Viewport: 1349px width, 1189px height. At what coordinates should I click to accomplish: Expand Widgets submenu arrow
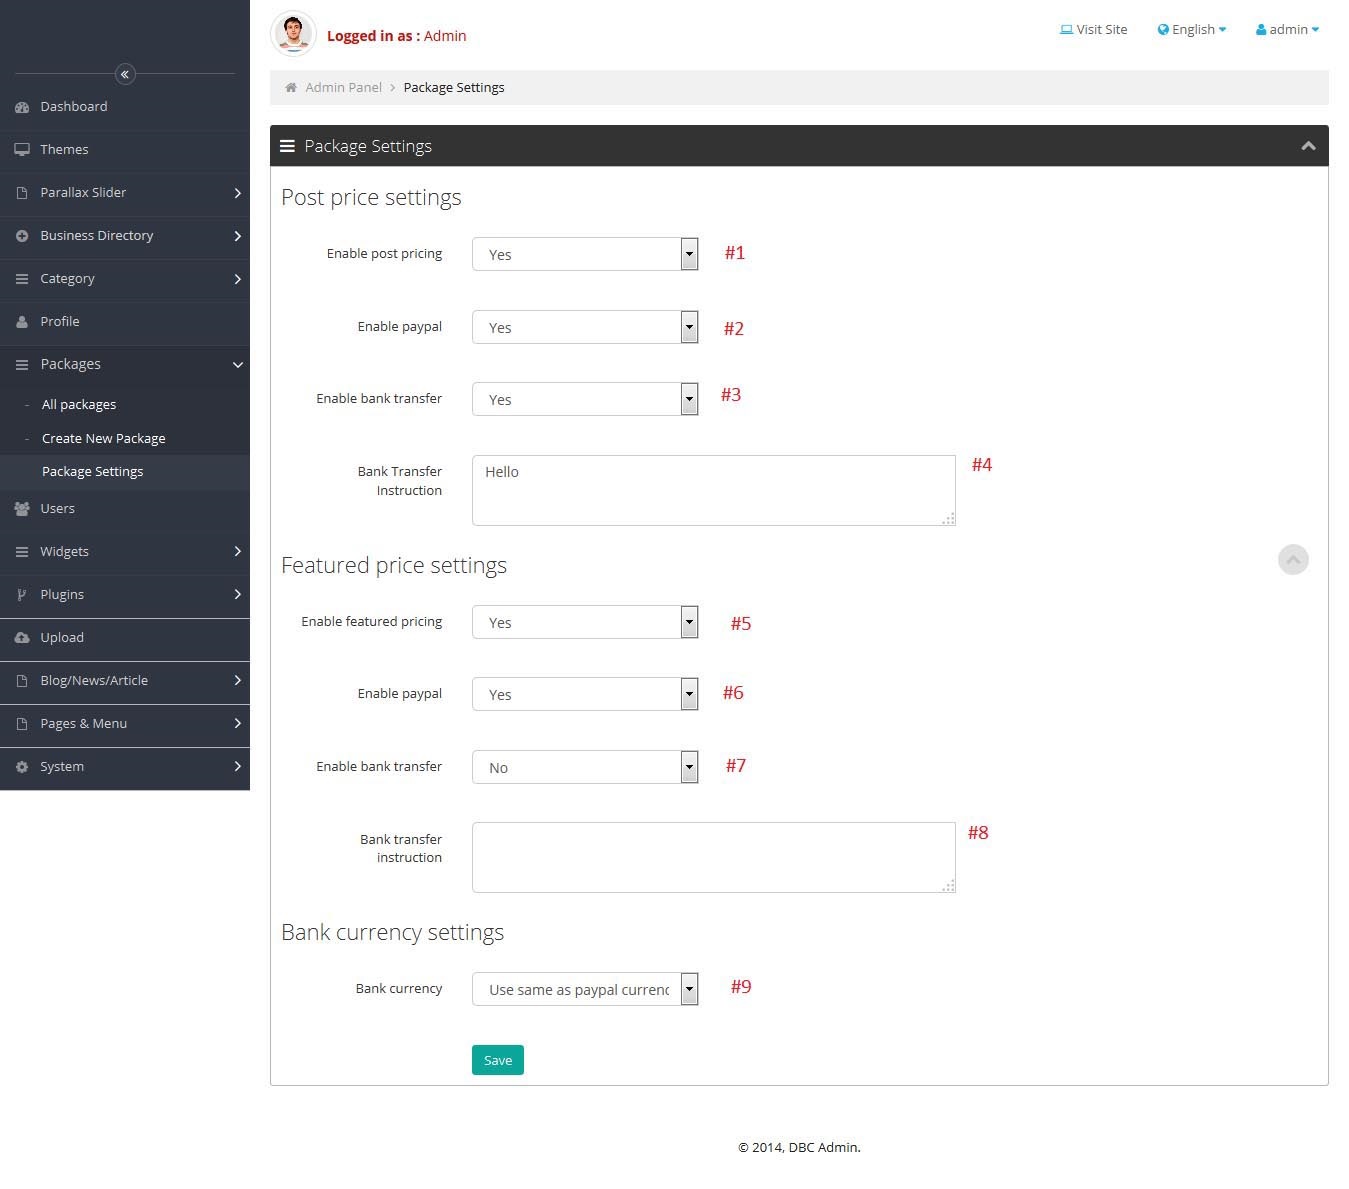click(x=237, y=552)
